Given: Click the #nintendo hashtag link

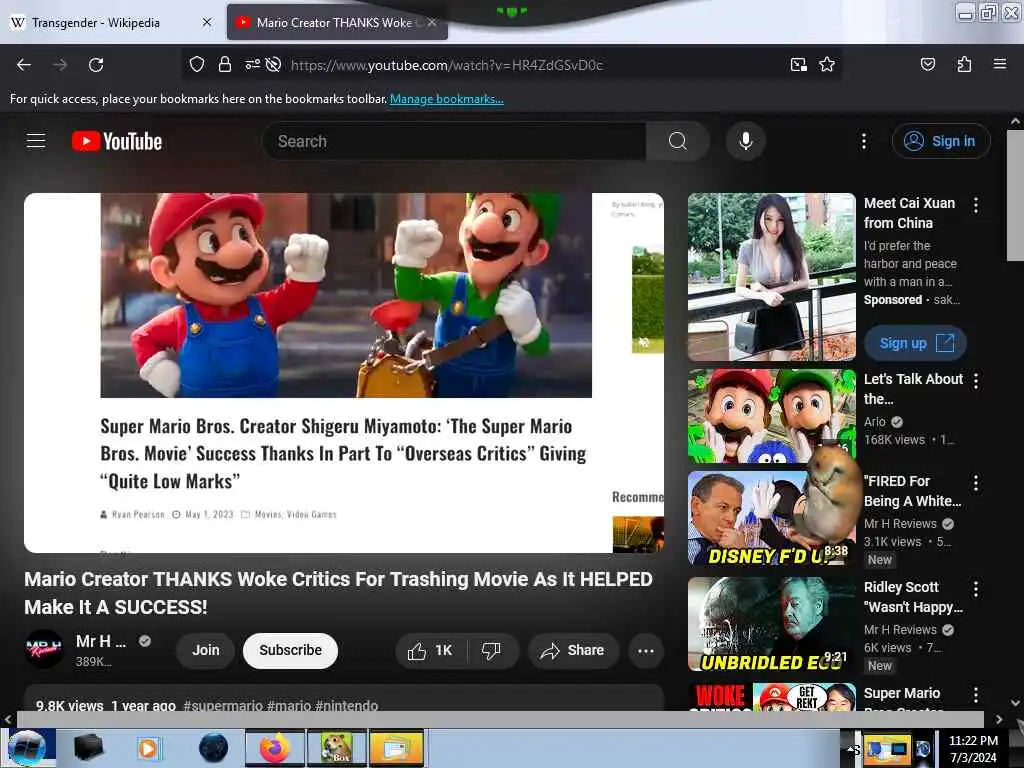Looking at the screenshot, I should pos(347,705).
